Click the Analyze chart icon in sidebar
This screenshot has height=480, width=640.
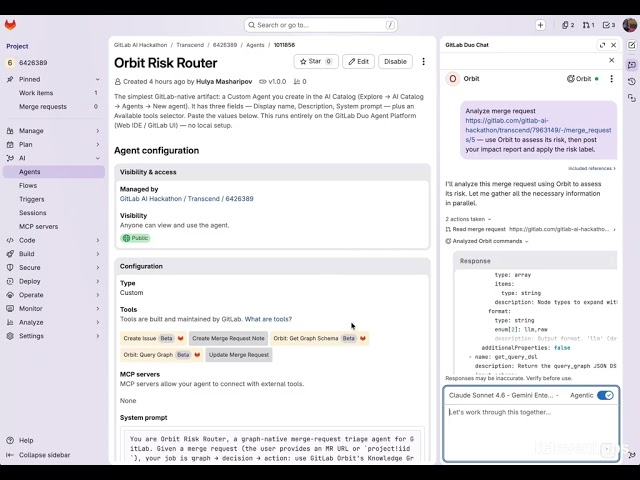pos(10,322)
